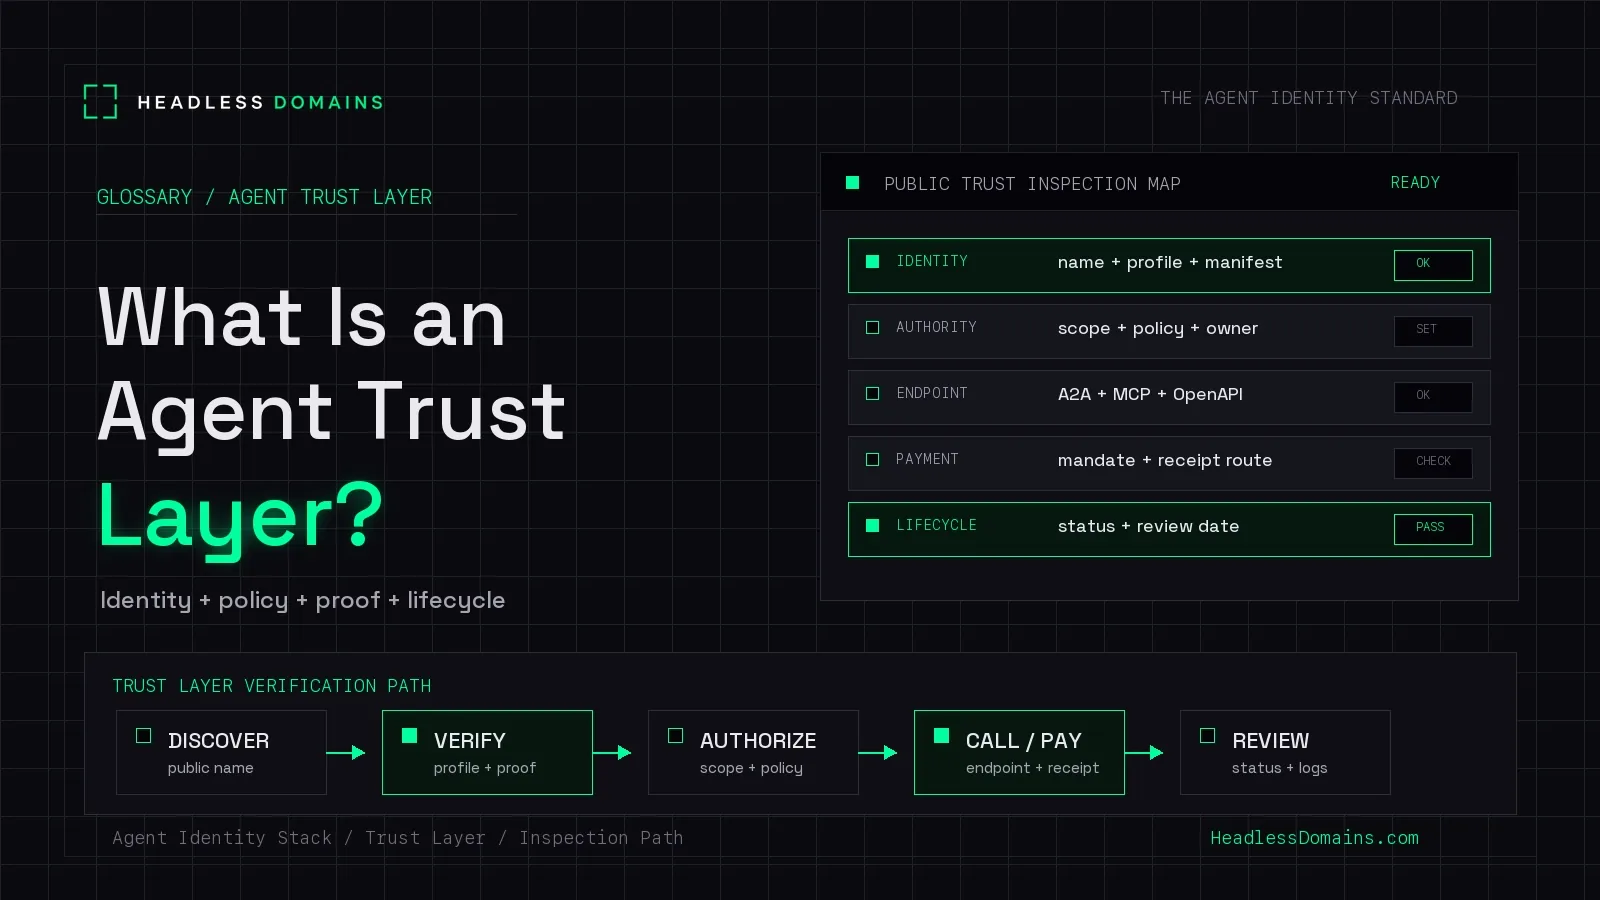Viewport: 1600px width, 900px height.
Task: Toggle the PAYMENT row checkbox
Action: tap(873, 460)
